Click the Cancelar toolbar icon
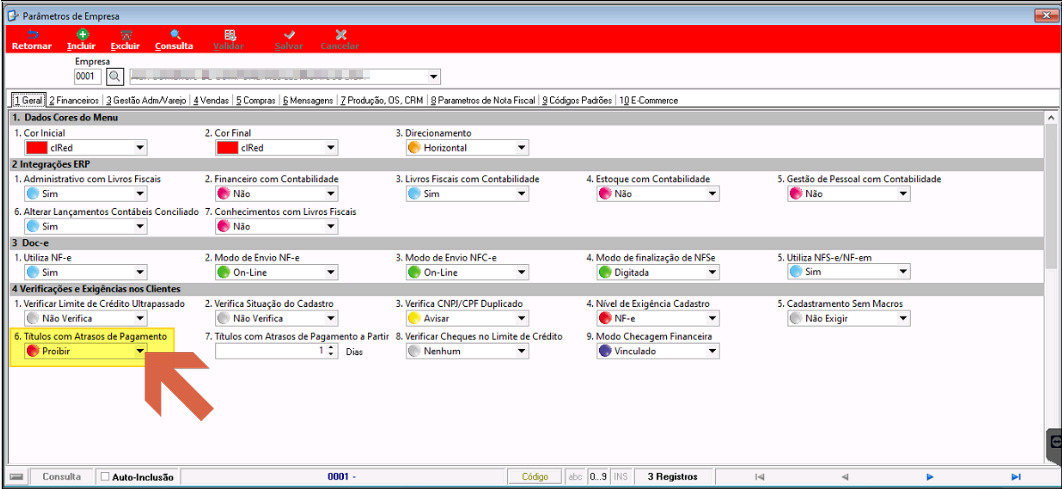Viewport: 1062px width, 489px height. pyautogui.click(x=341, y=35)
